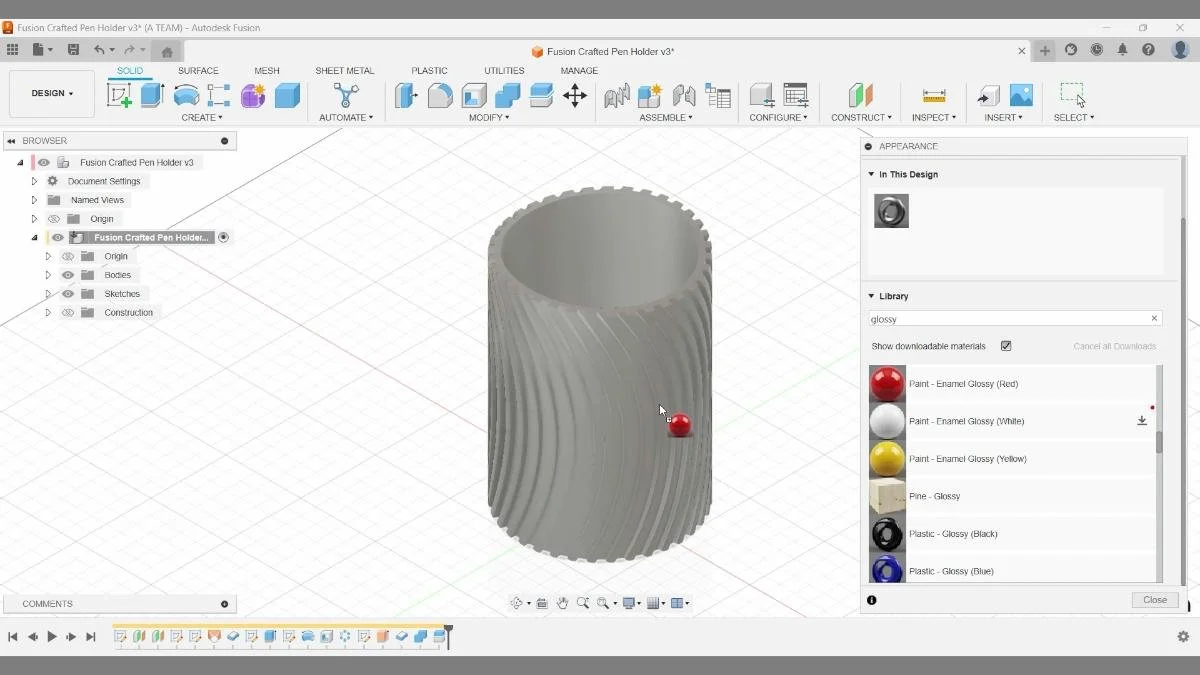Select the Paint - Enamel Glossy (Red) swatch

(x=889, y=383)
